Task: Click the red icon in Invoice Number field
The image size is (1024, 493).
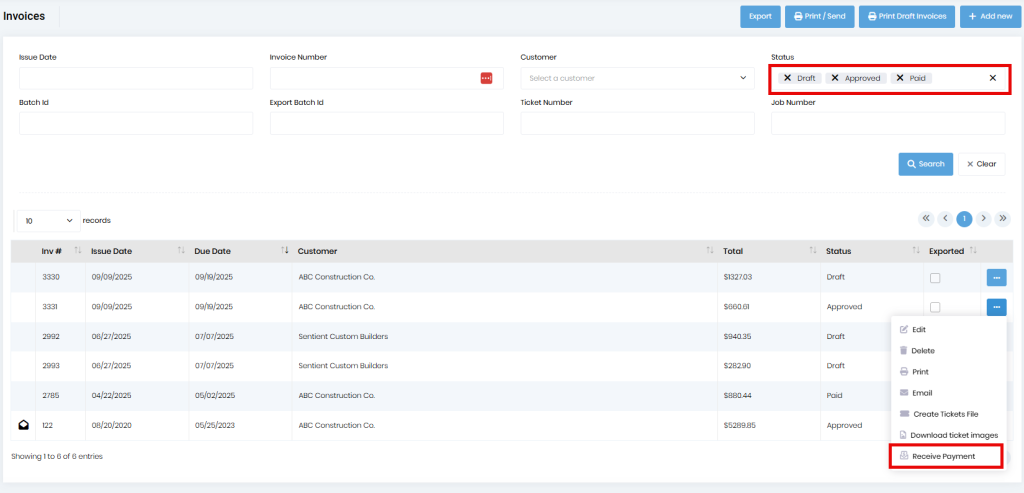Action: (486, 78)
